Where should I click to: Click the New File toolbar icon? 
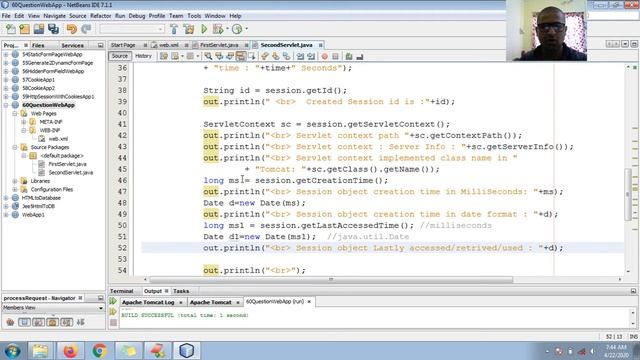(11, 29)
